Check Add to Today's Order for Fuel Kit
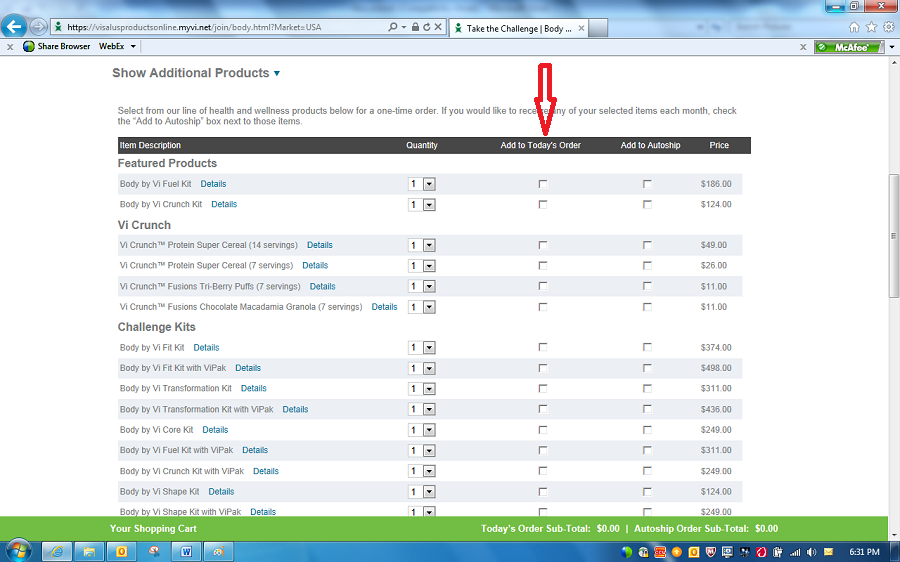Screen dimensions: 900x562 (543, 184)
